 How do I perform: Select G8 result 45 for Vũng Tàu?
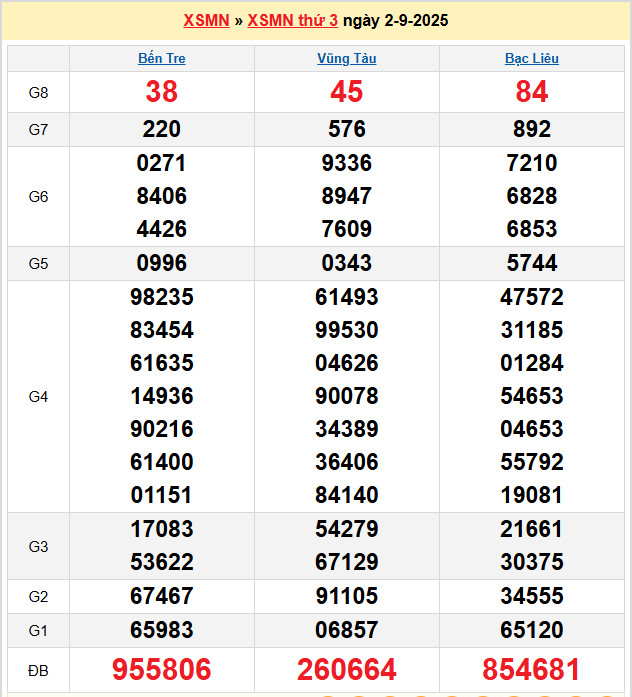click(347, 92)
